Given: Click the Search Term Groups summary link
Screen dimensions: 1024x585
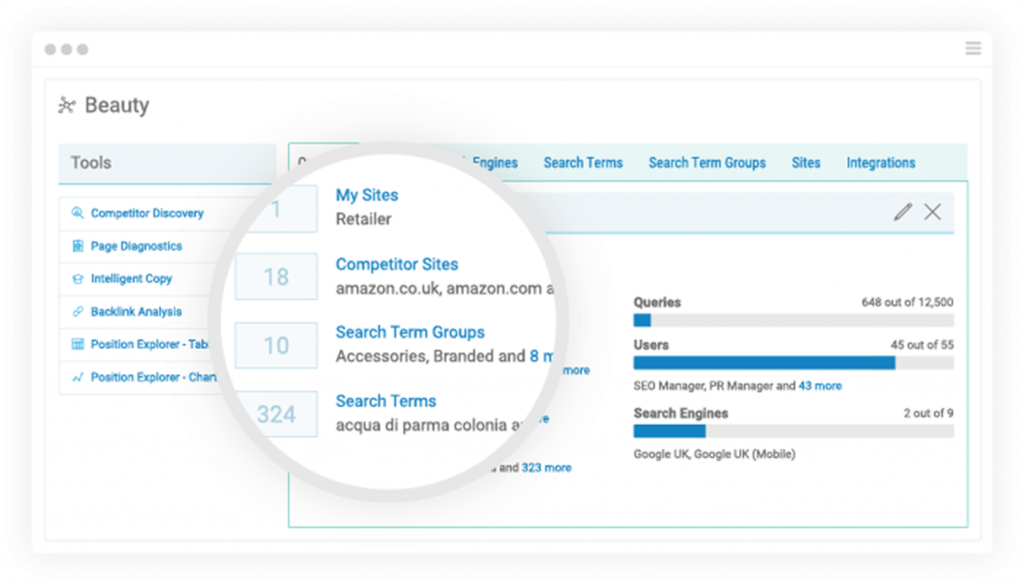Looking at the screenshot, I should point(410,332).
